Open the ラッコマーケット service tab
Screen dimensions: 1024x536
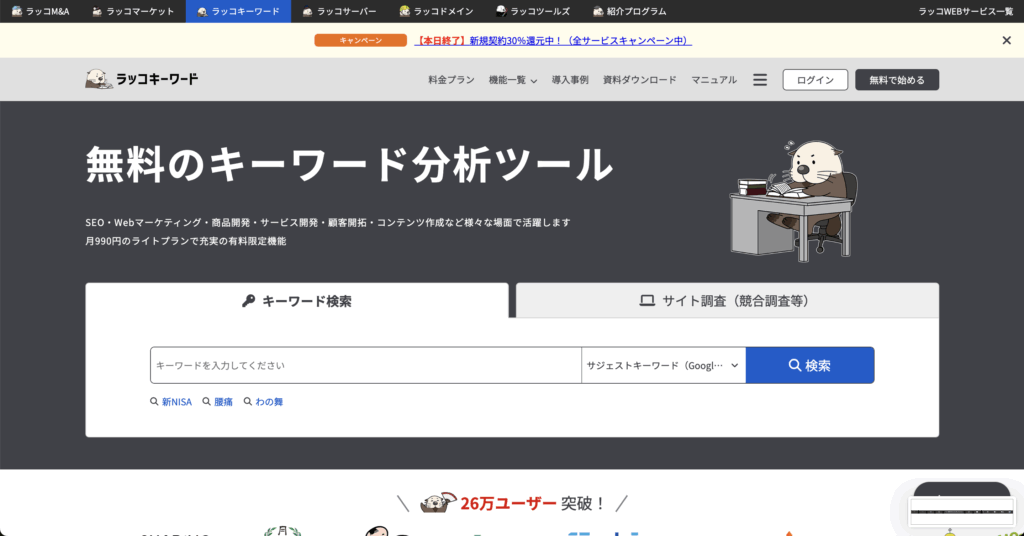point(133,11)
